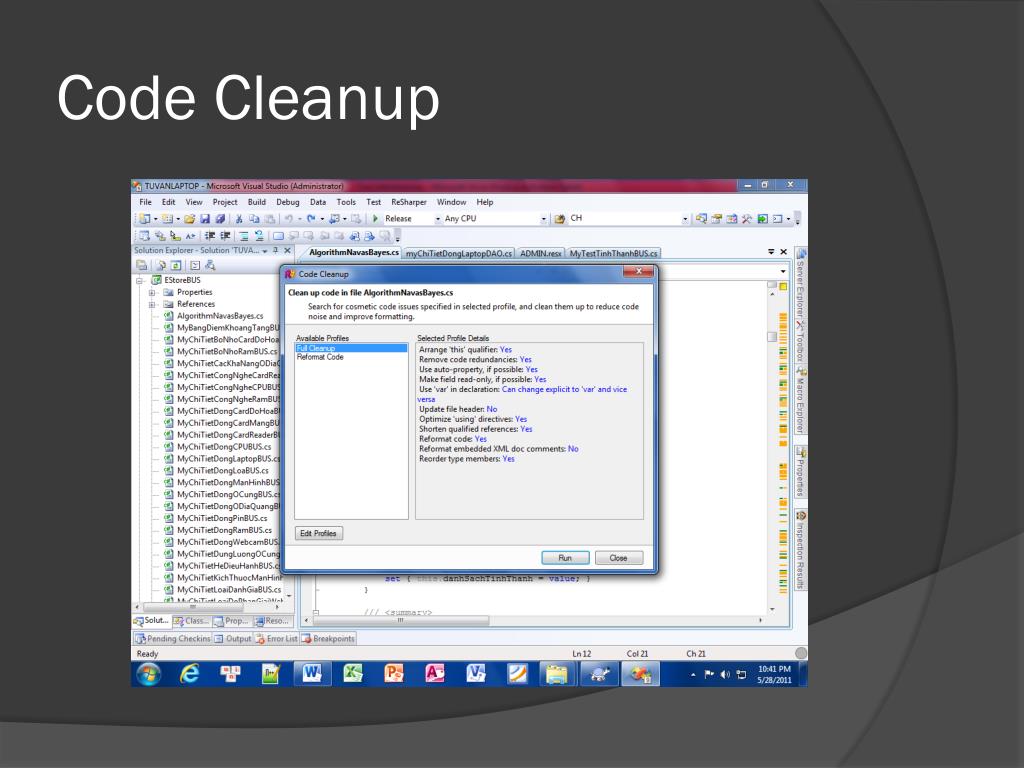Open the CH find combo box dropdown
Image resolution: width=1024 pixels, height=768 pixels.
(685, 219)
